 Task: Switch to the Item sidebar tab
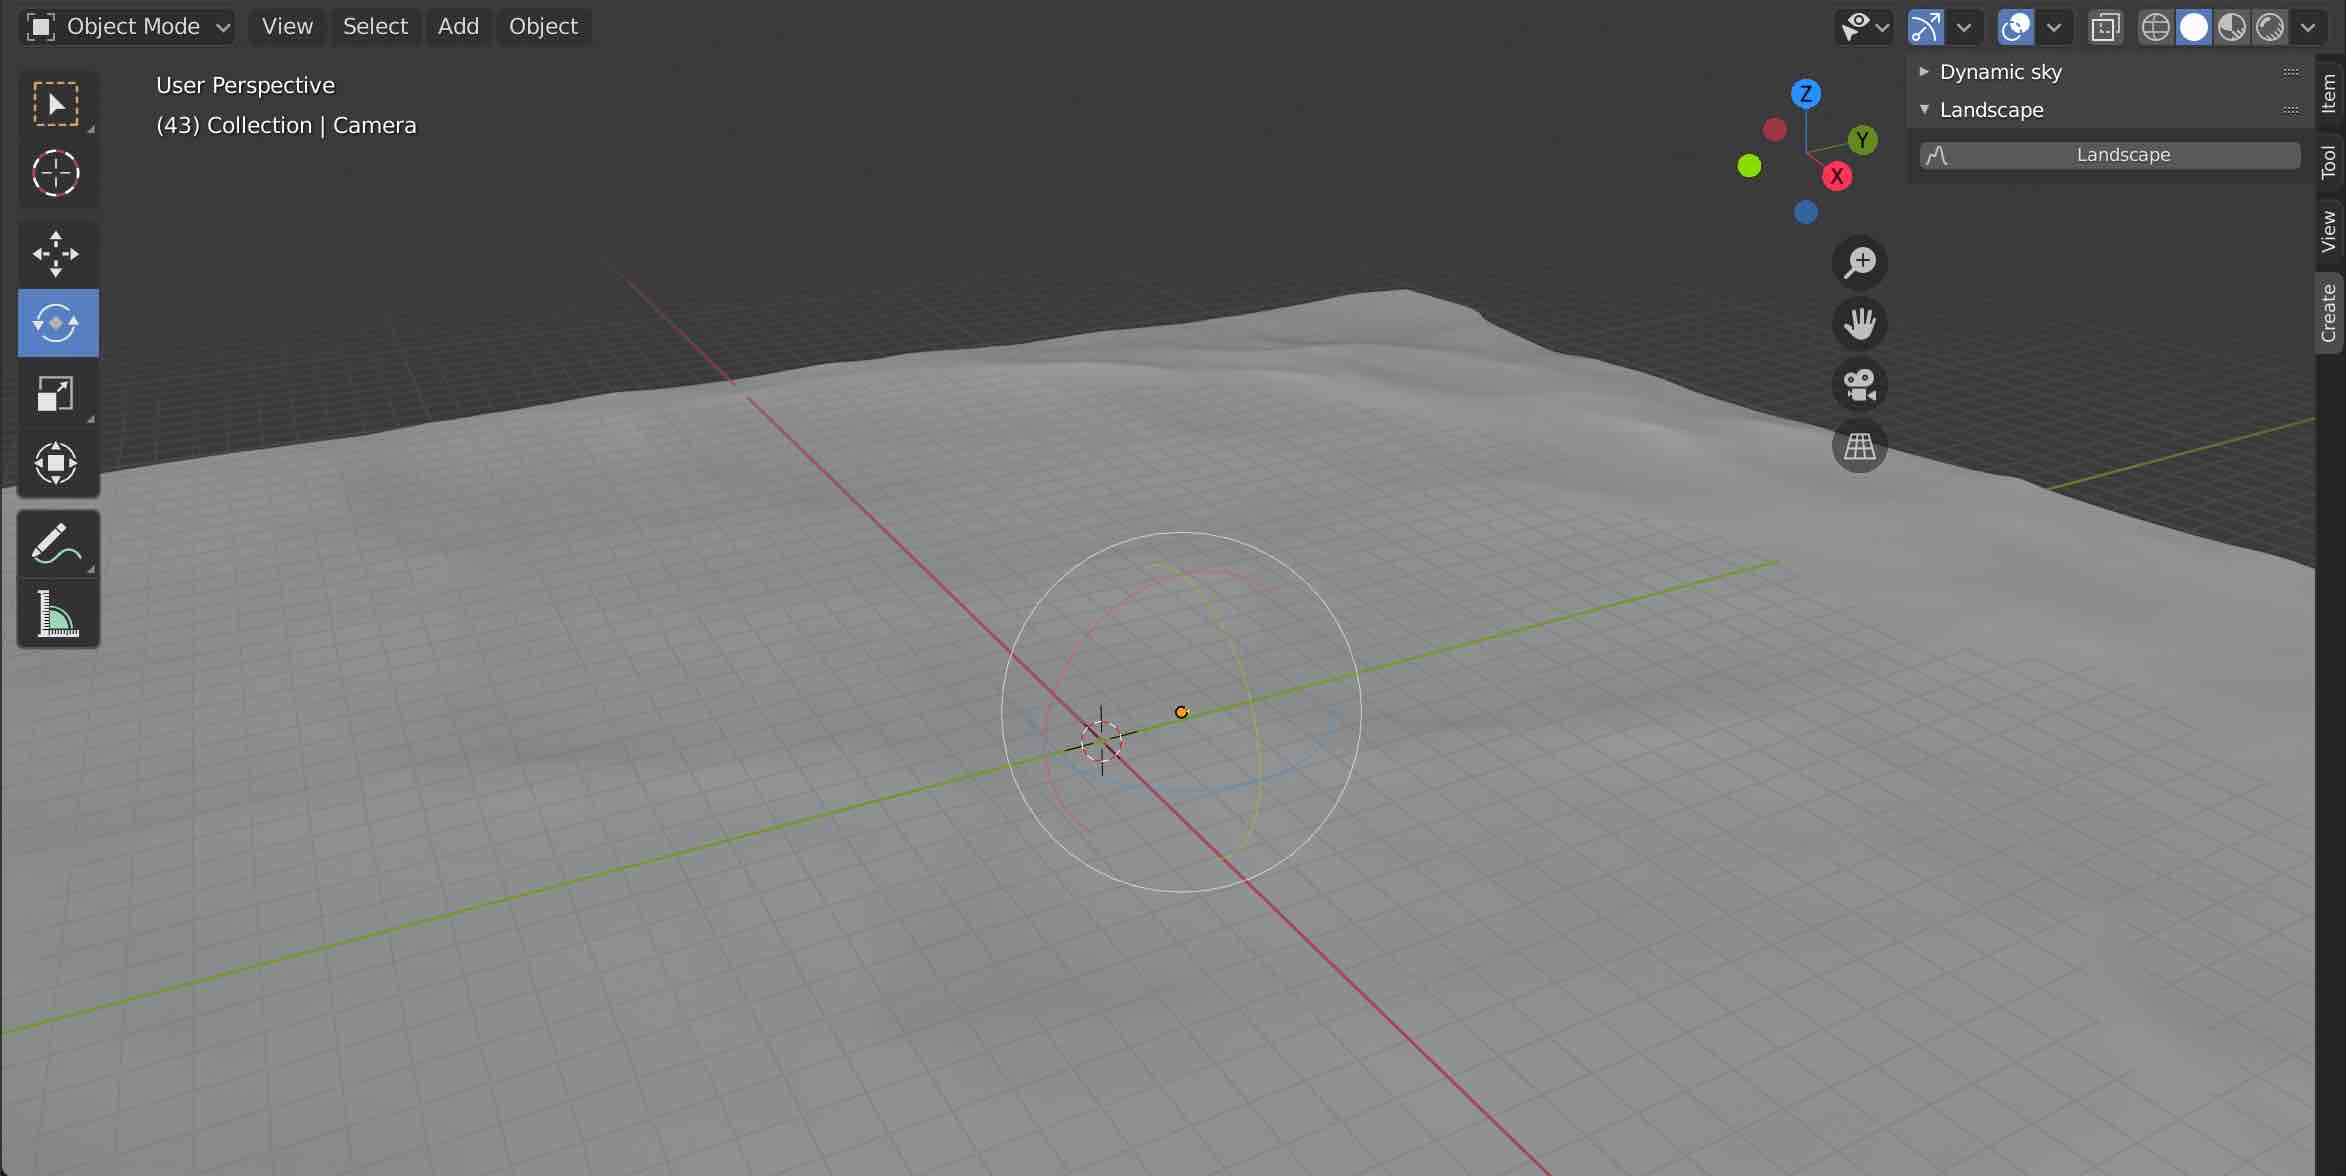click(2329, 94)
